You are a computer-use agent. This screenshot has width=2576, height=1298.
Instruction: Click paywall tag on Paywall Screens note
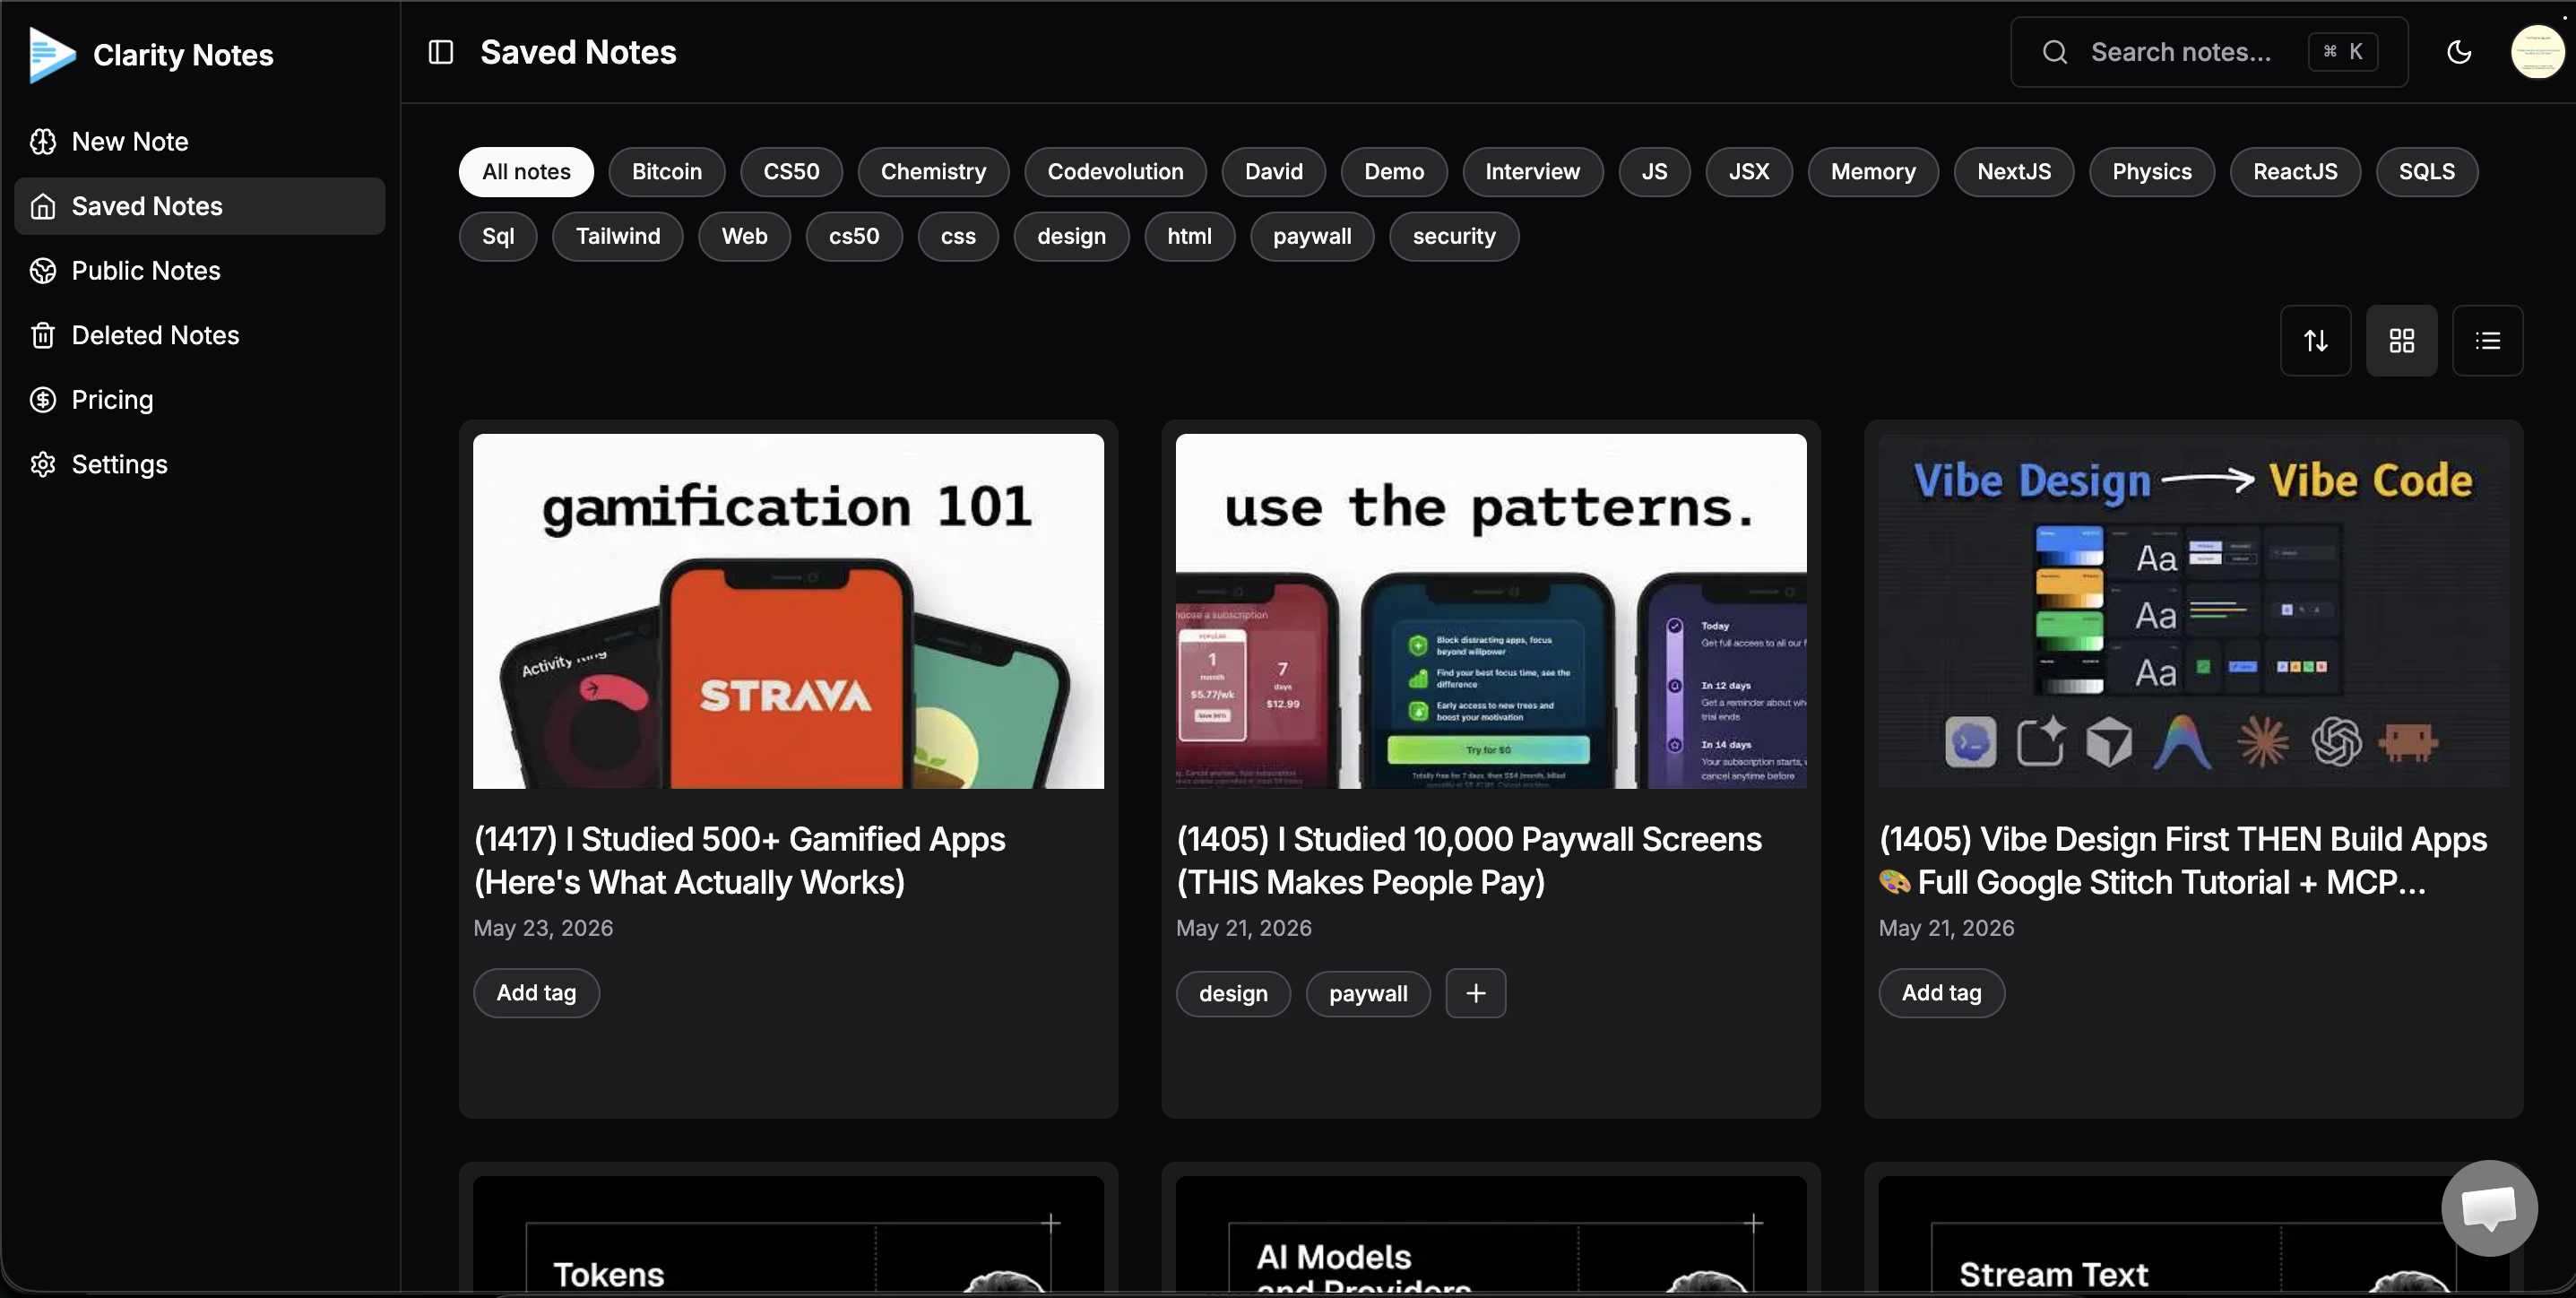click(x=1368, y=994)
